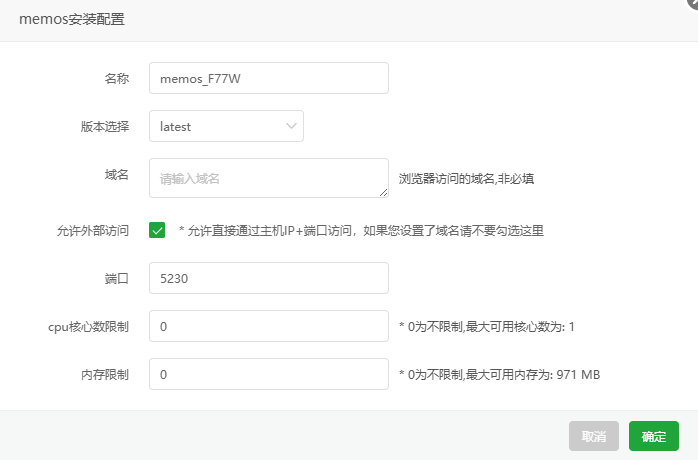Click the memos安装配置 dialog title
This screenshot has width=698, height=460.
coord(72,19)
